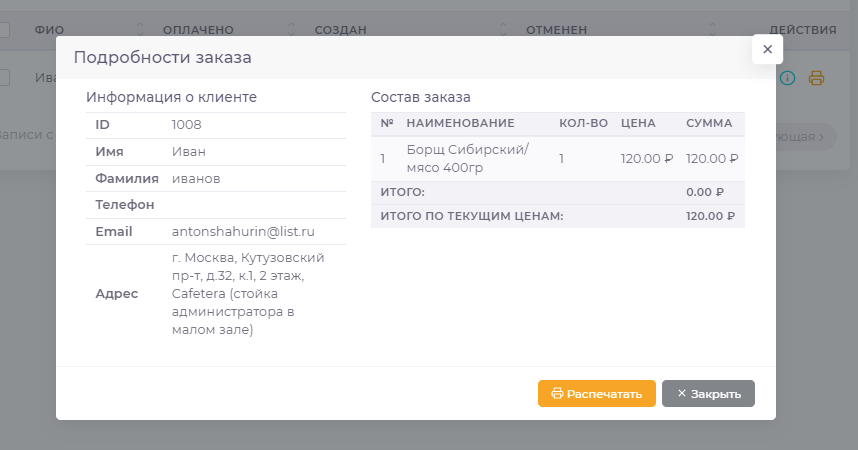Toggle the checkbox for the Иван row
The width and height of the screenshot is (858, 450).
point(4,78)
